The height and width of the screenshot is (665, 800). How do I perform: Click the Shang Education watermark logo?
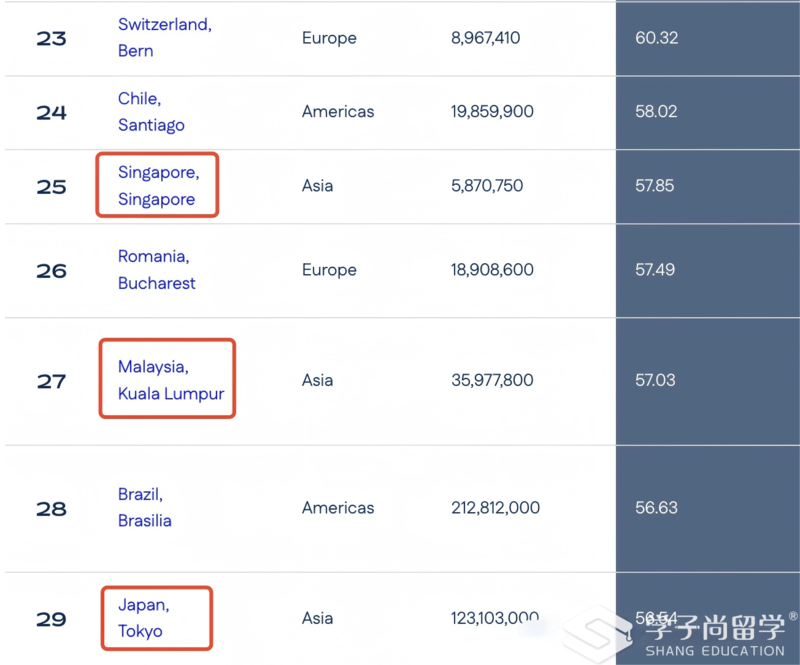coord(681,634)
